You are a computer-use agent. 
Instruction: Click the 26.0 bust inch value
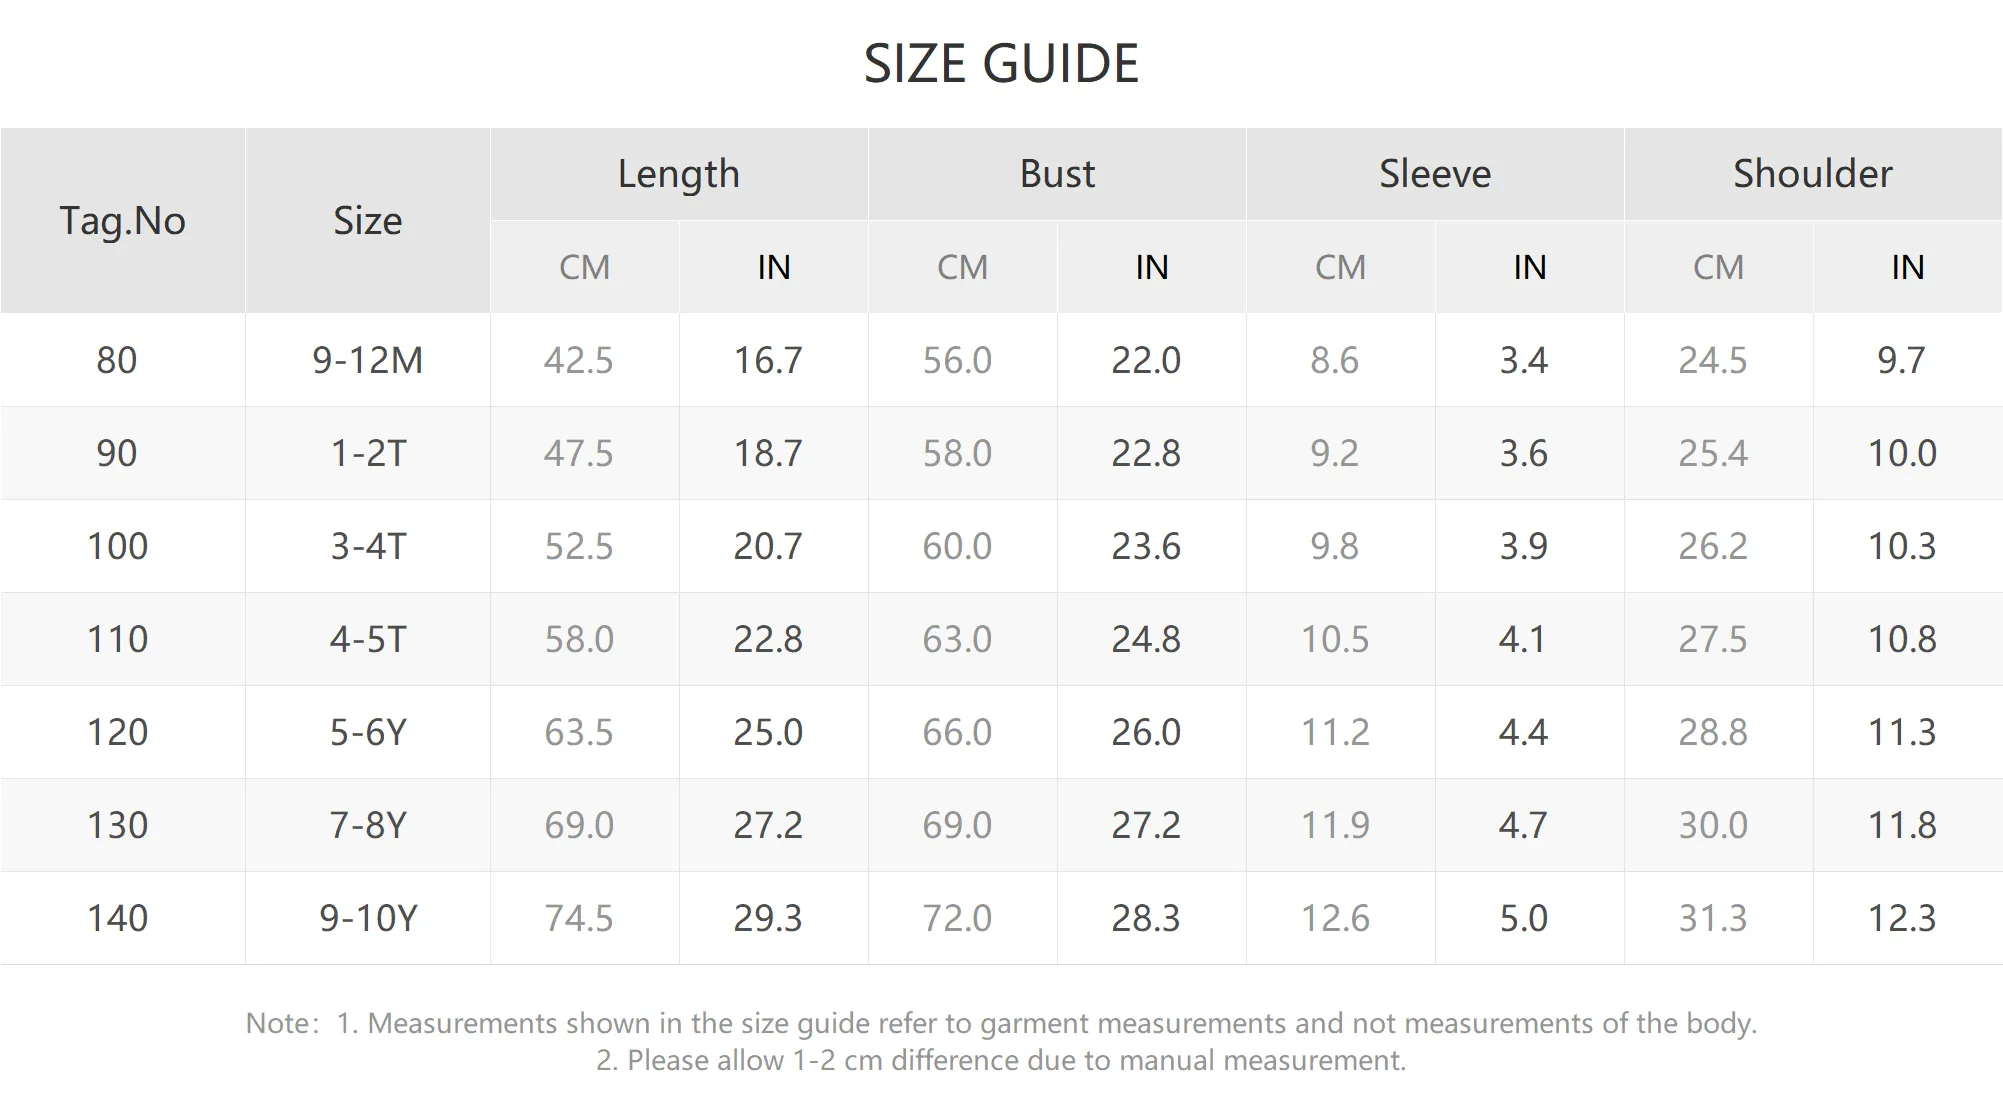click(1146, 732)
